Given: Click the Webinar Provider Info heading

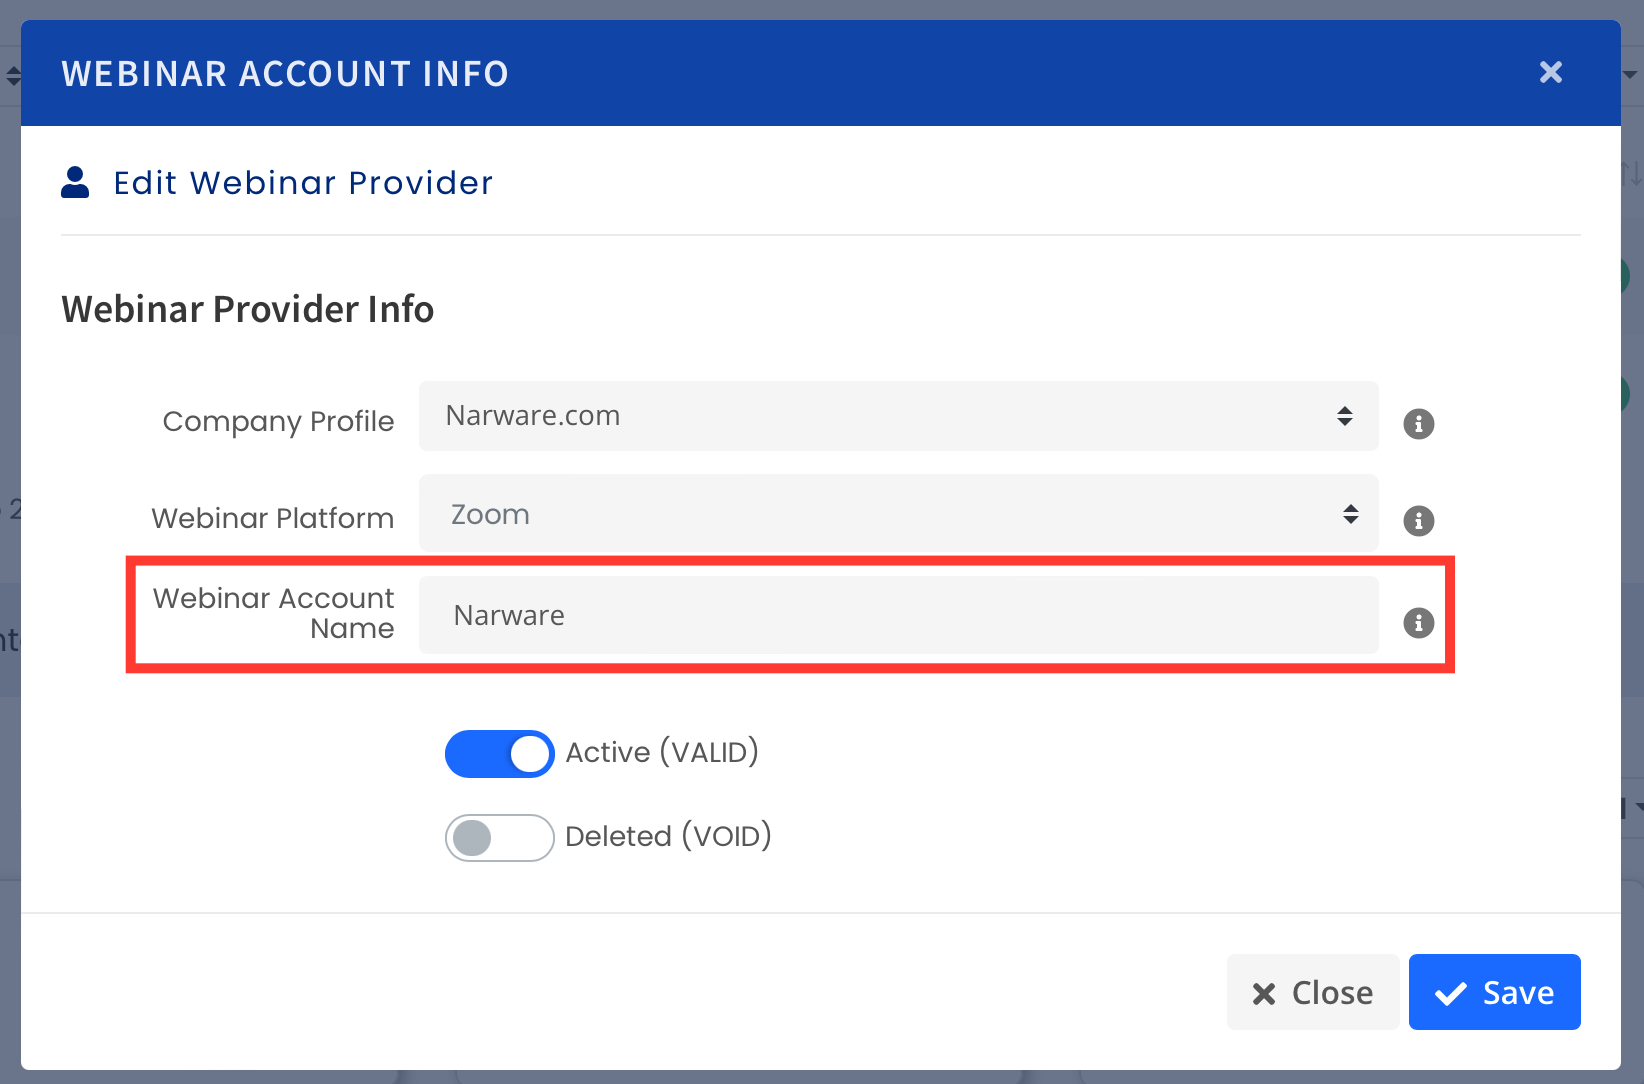Looking at the screenshot, I should point(248,309).
